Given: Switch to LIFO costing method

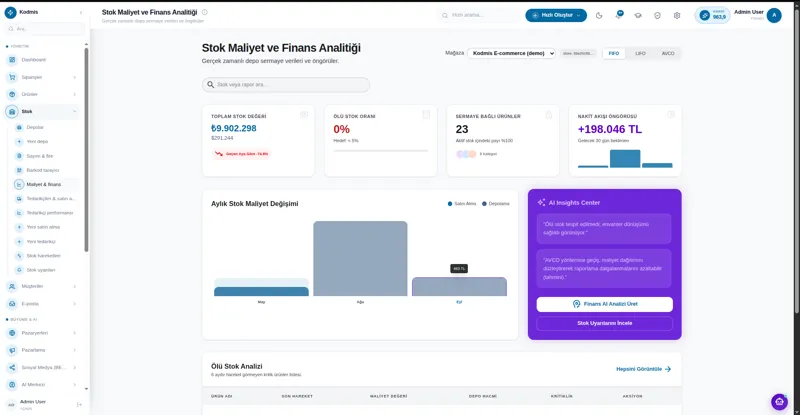Looking at the screenshot, I should (640, 53).
